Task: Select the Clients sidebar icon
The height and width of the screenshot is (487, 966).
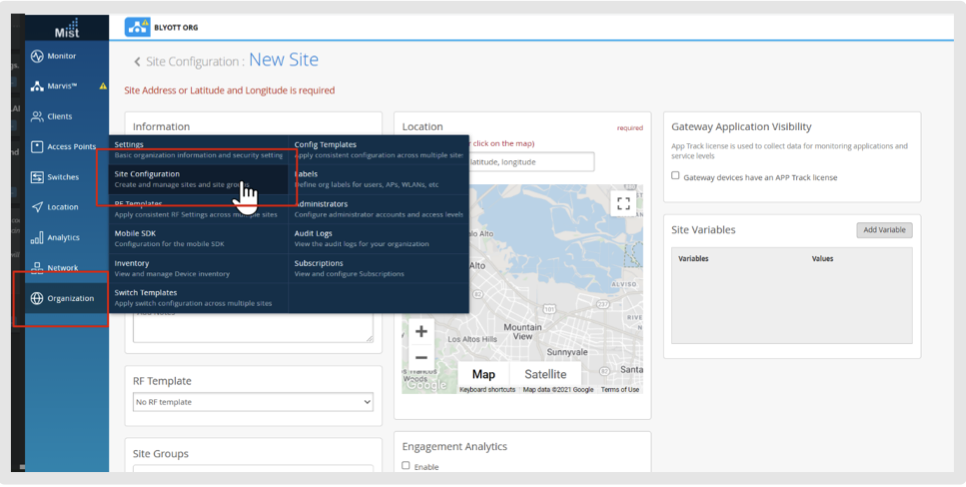Action: coord(37,116)
